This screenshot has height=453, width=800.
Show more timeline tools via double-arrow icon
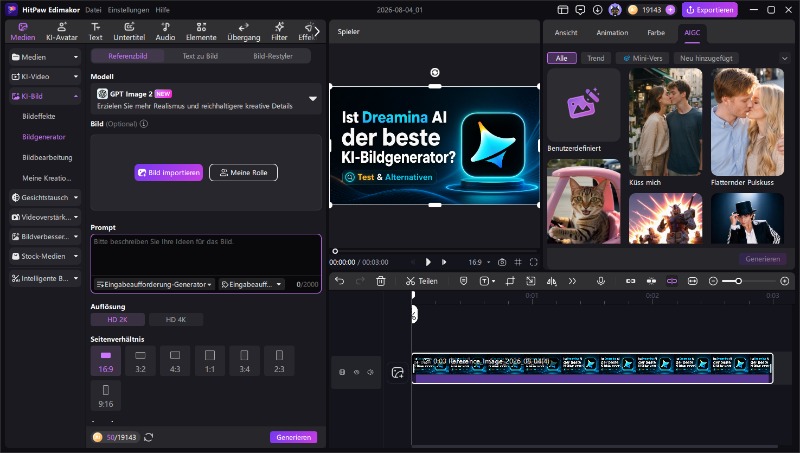tap(572, 281)
